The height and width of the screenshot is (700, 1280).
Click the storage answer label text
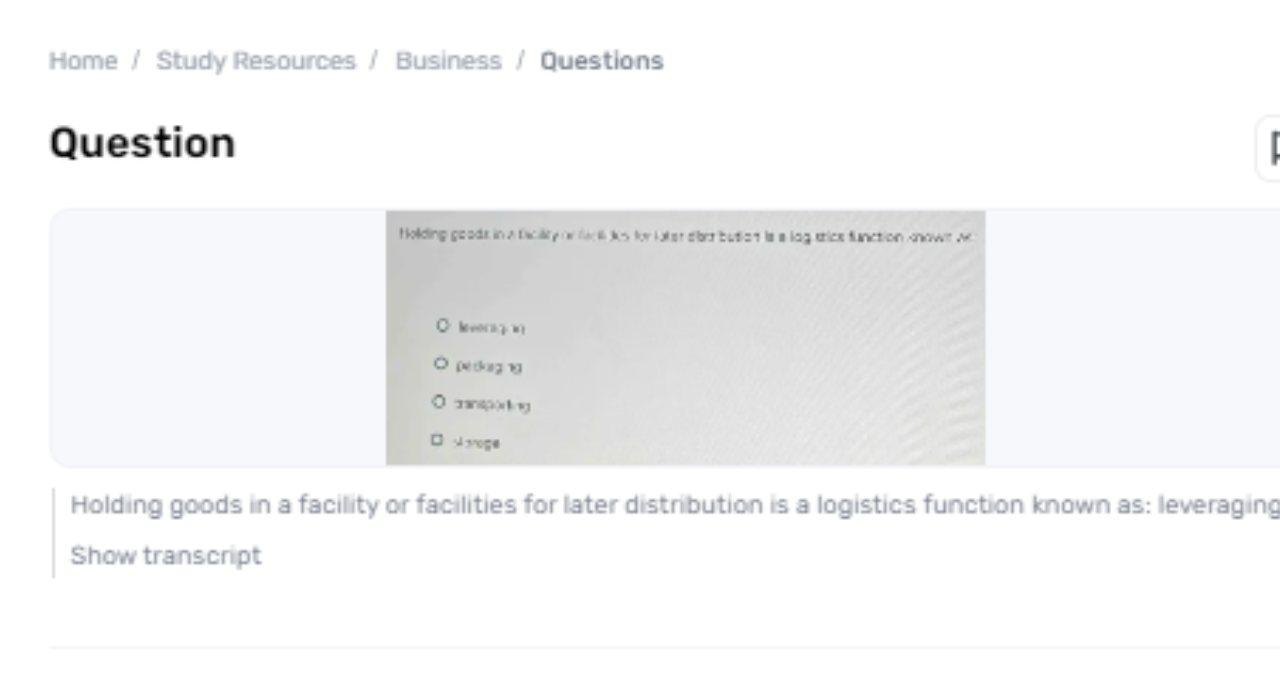click(477, 442)
